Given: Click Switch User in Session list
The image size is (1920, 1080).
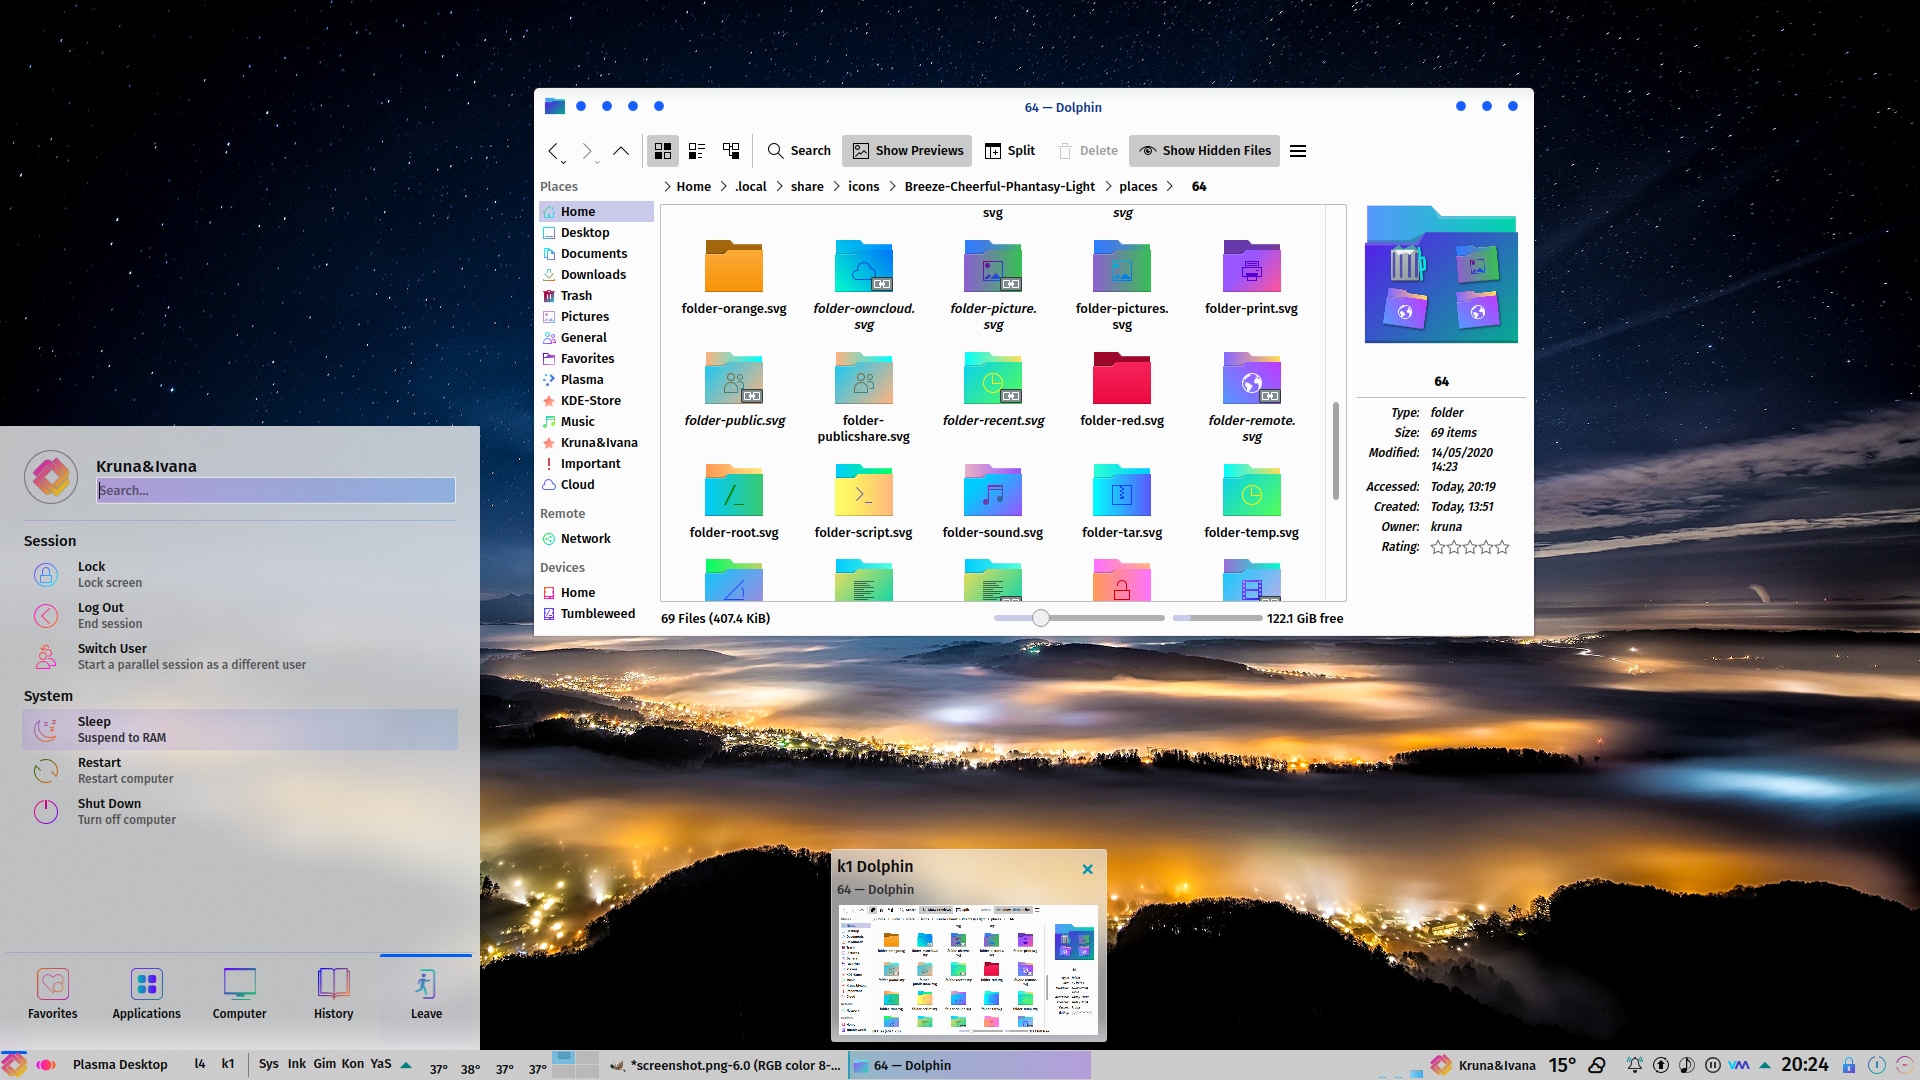Looking at the screenshot, I should (x=240, y=656).
